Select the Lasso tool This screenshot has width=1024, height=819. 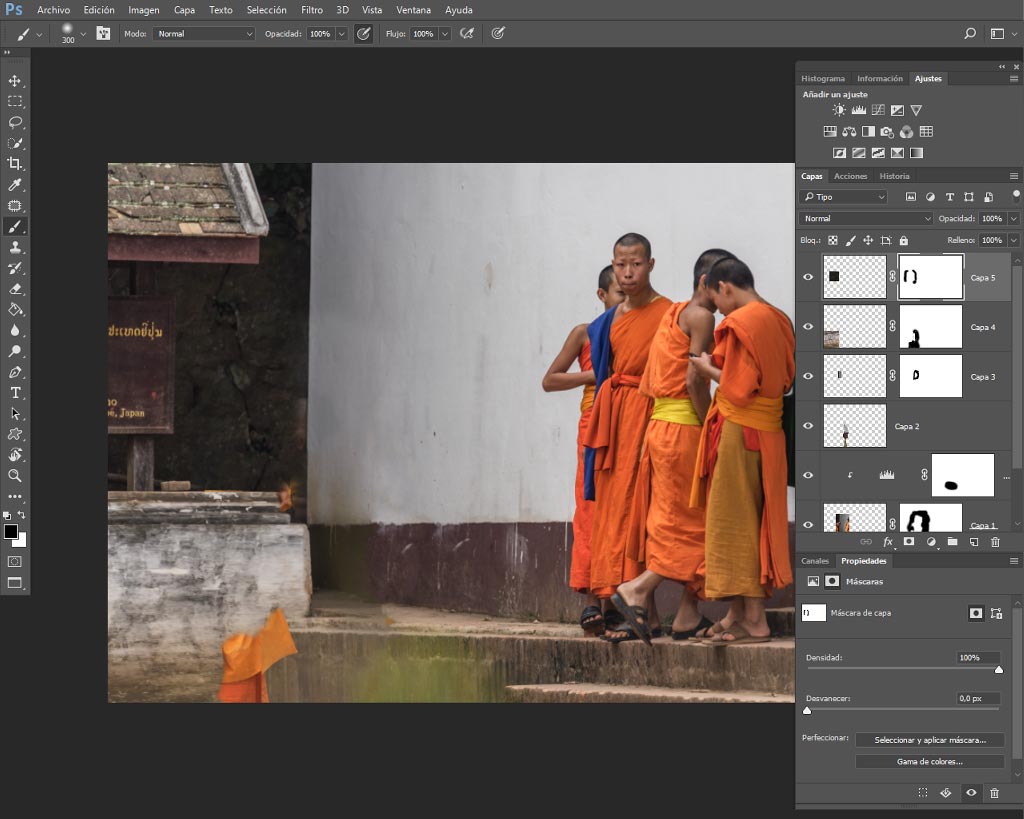click(14, 122)
